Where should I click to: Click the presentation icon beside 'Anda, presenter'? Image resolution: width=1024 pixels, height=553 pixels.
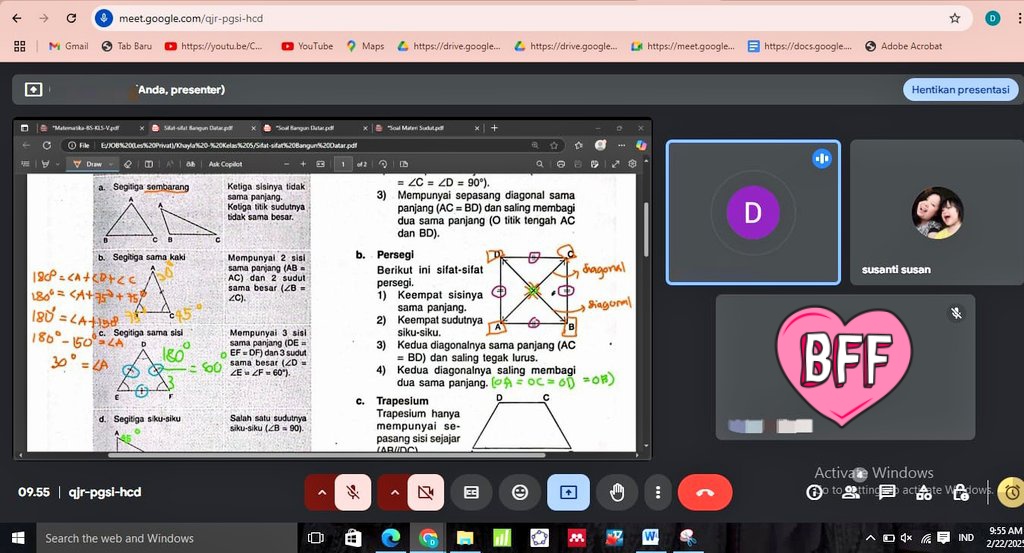tap(33, 89)
